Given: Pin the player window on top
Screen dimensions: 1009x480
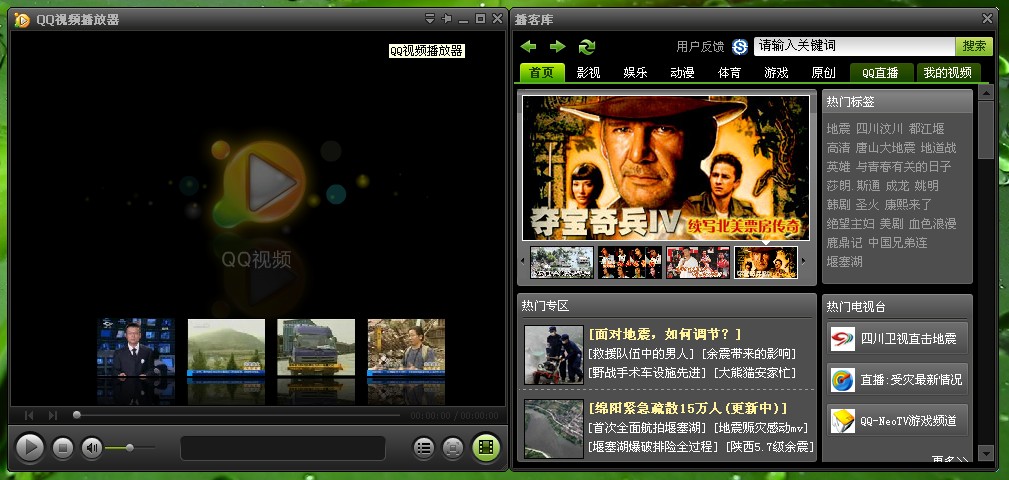Looking at the screenshot, I should click(x=447, y=19).
